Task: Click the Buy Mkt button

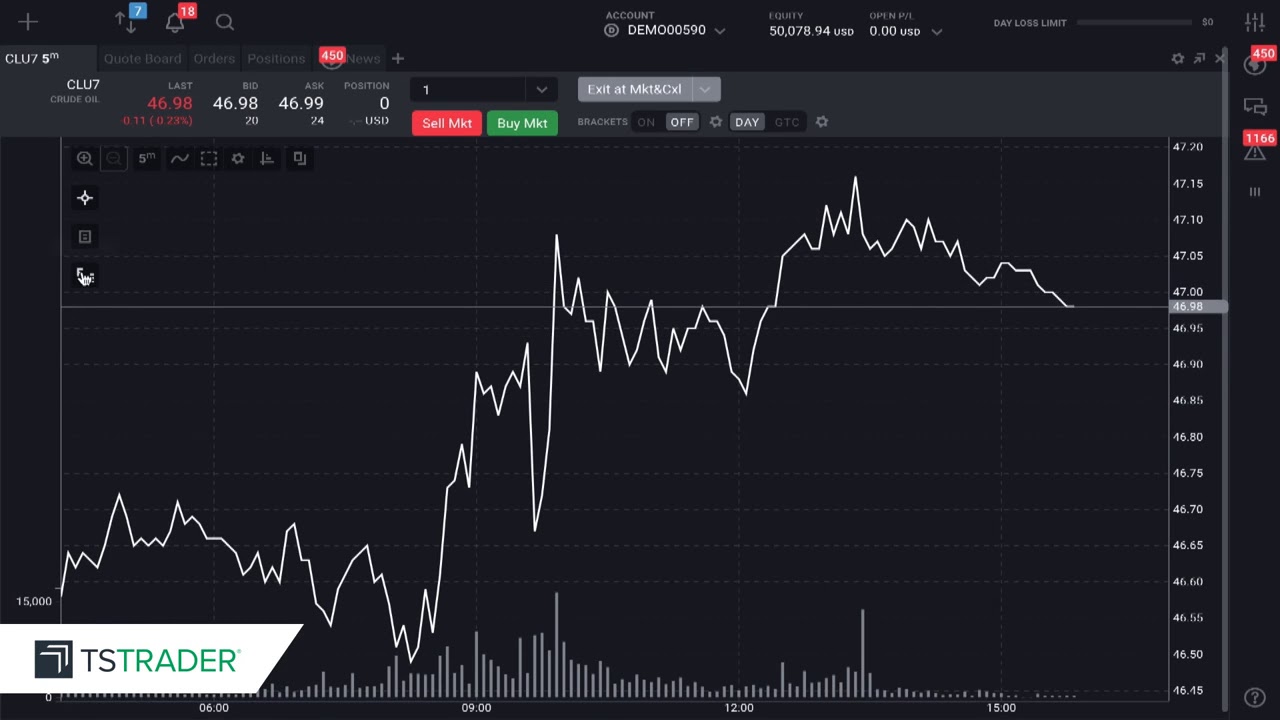Action: coord(522,123)
